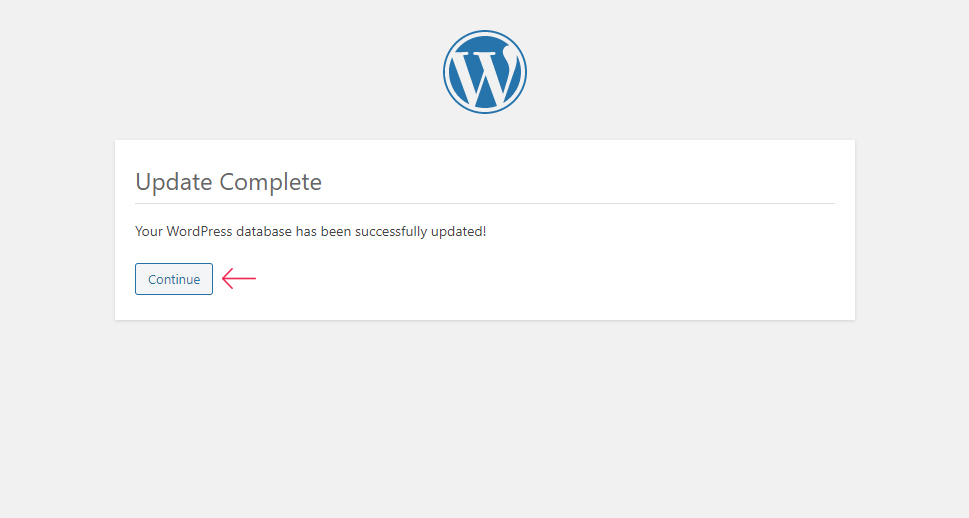Click the Update Complete heading
The width and height of the screenshot is (969, 518).
(229, 182)
